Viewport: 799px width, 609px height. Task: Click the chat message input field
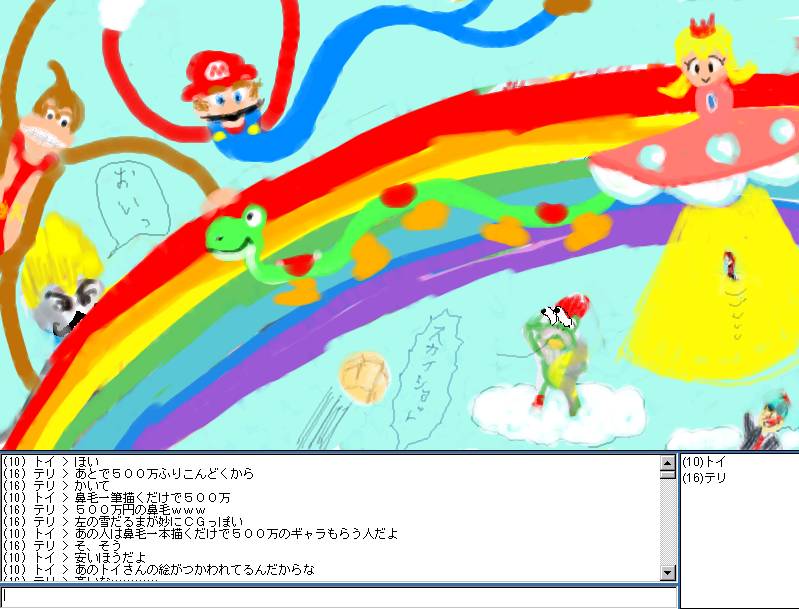(x=338, y=596)
